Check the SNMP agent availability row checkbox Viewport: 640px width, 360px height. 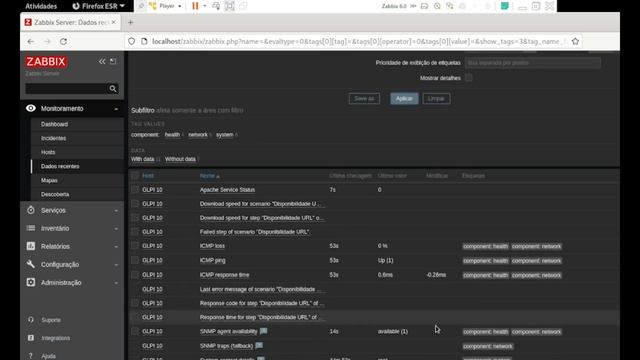click(135, 331)
